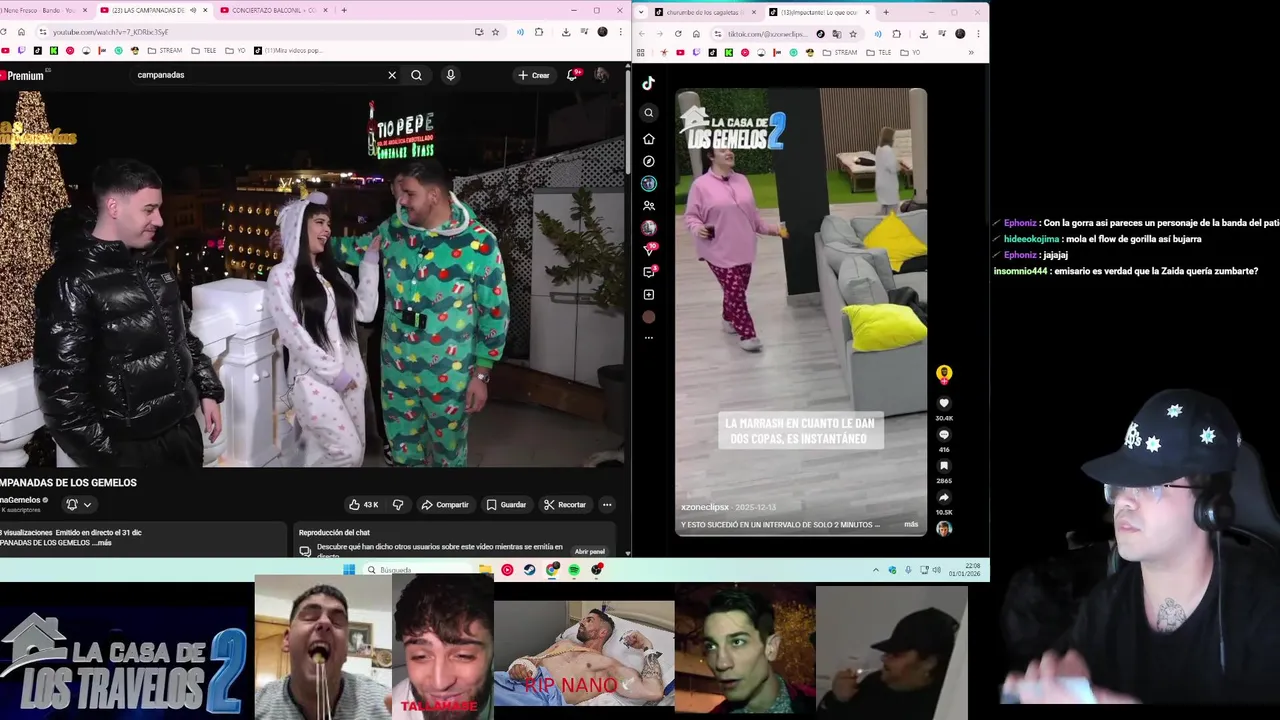The height and width of the screenshot is (720, 1280).
Task: Open TikTok messages icon in sidebar
Action: coord(649,271)
